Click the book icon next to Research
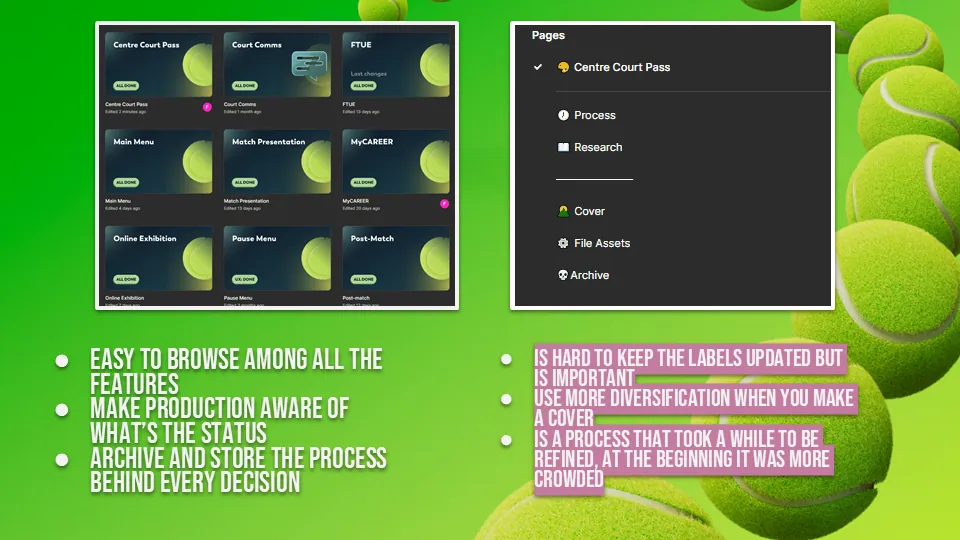Screen dimensions: 960x540 563,147
